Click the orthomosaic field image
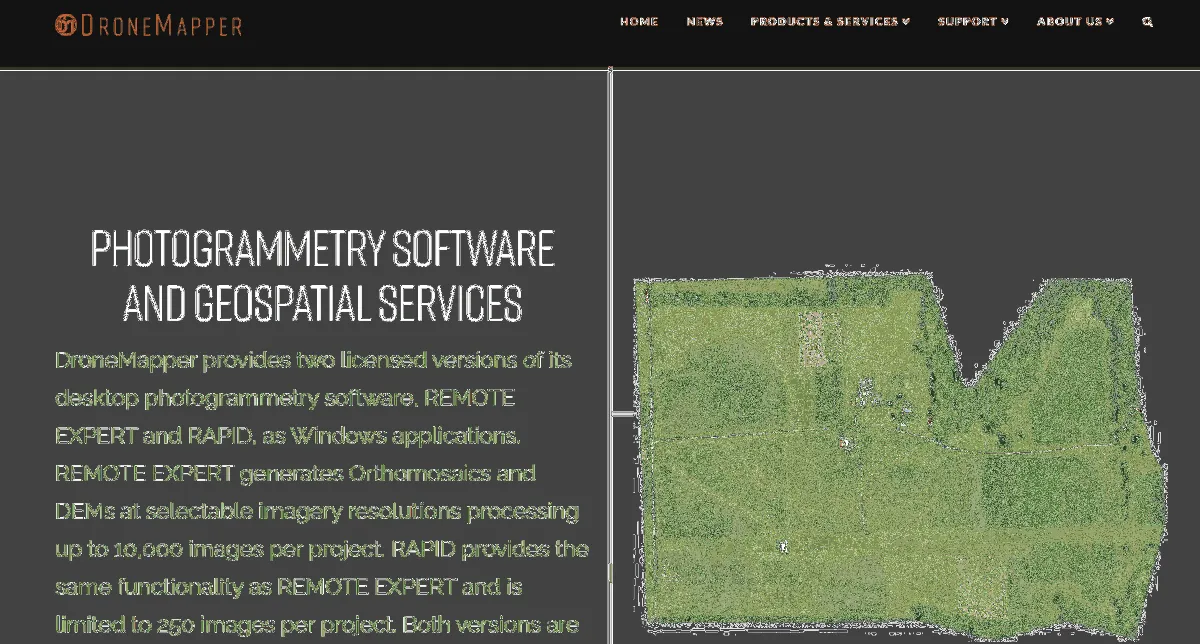The width and height of the screenshot is (1200, 644). pos(900,455)
